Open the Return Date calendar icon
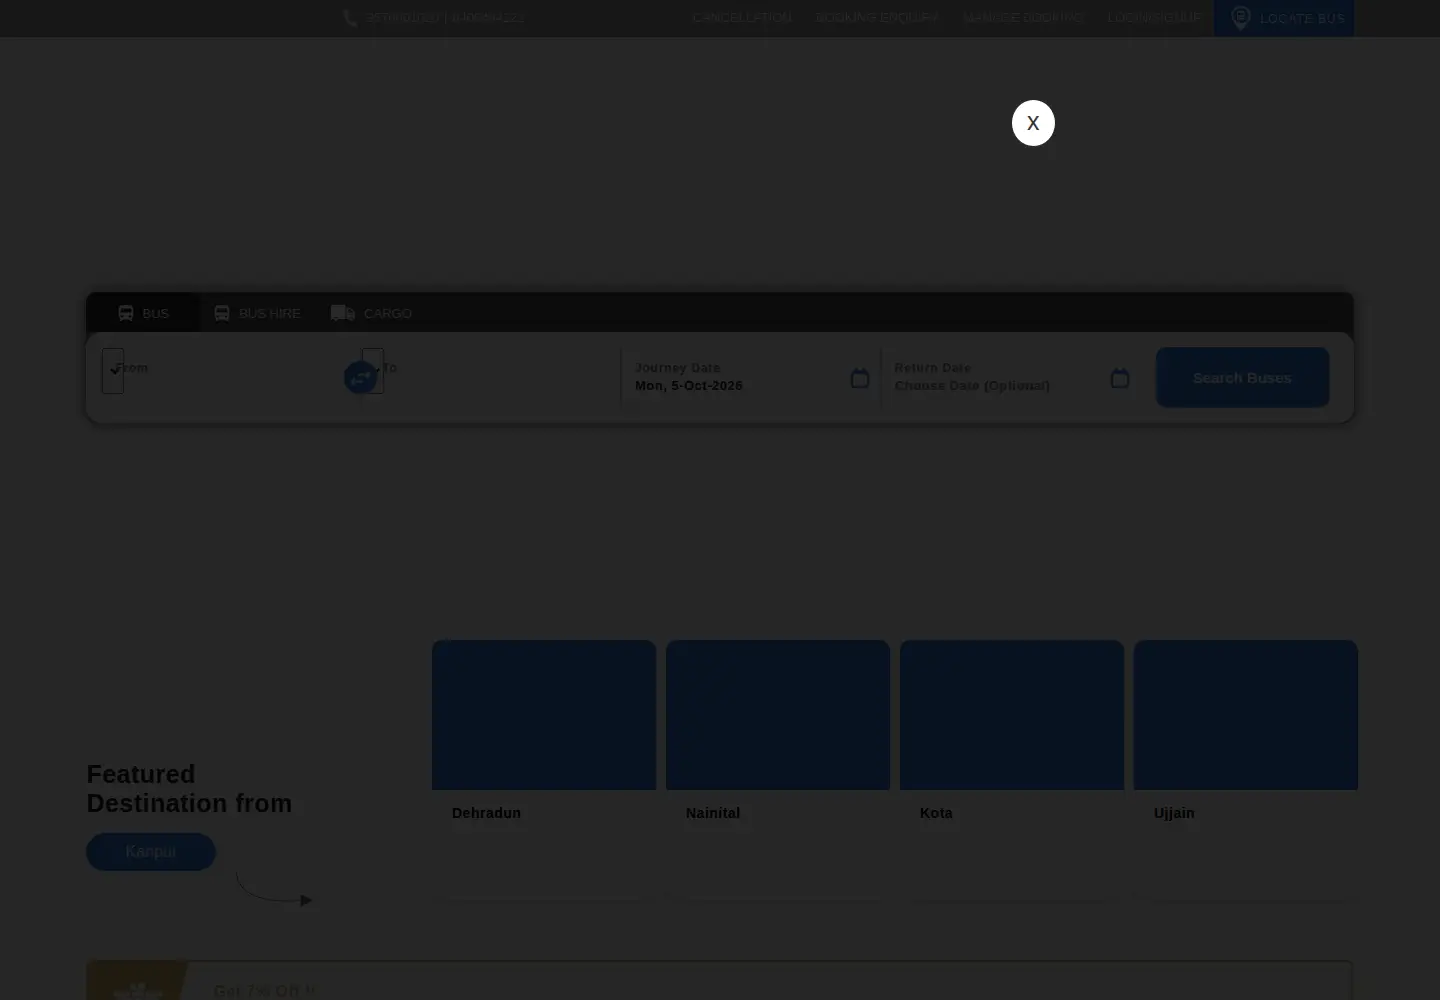Image resolution: width=1440 pixels, height=1000 pixels. pos(1120,378)
